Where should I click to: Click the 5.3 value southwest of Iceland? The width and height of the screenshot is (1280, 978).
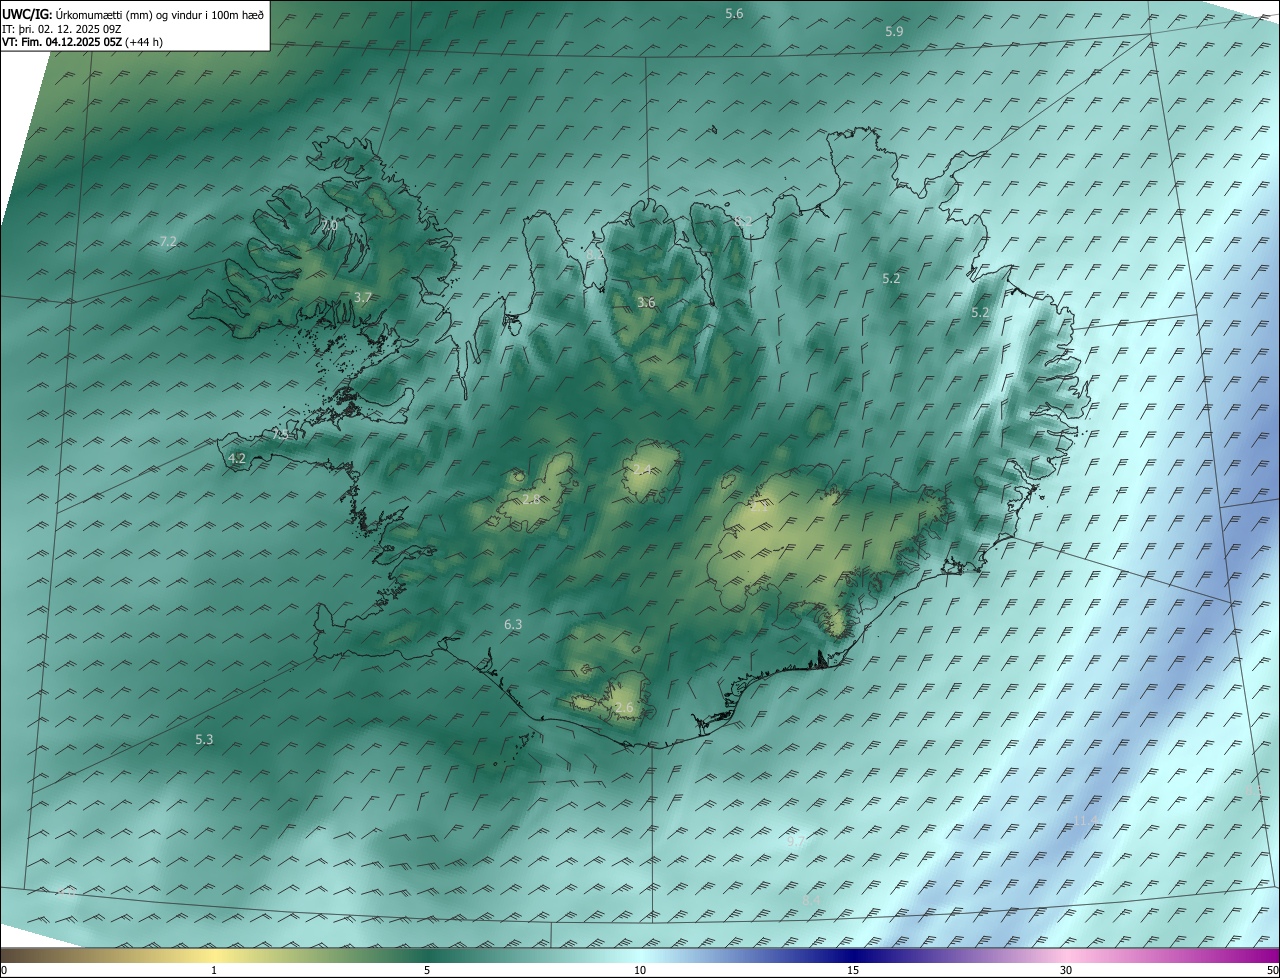point(204,739)
